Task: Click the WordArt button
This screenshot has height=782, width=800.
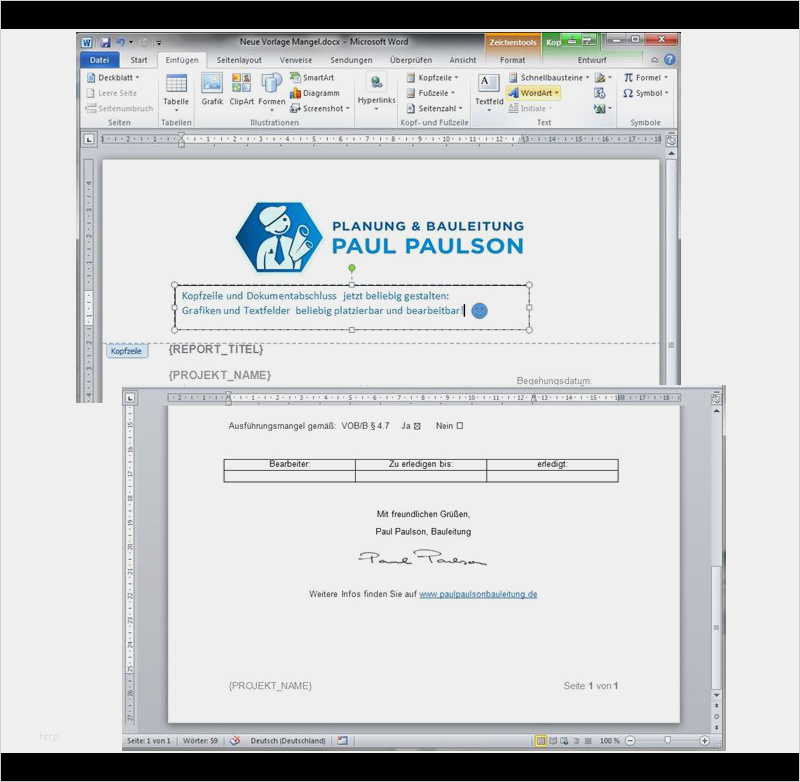Action: pos(534,93)
